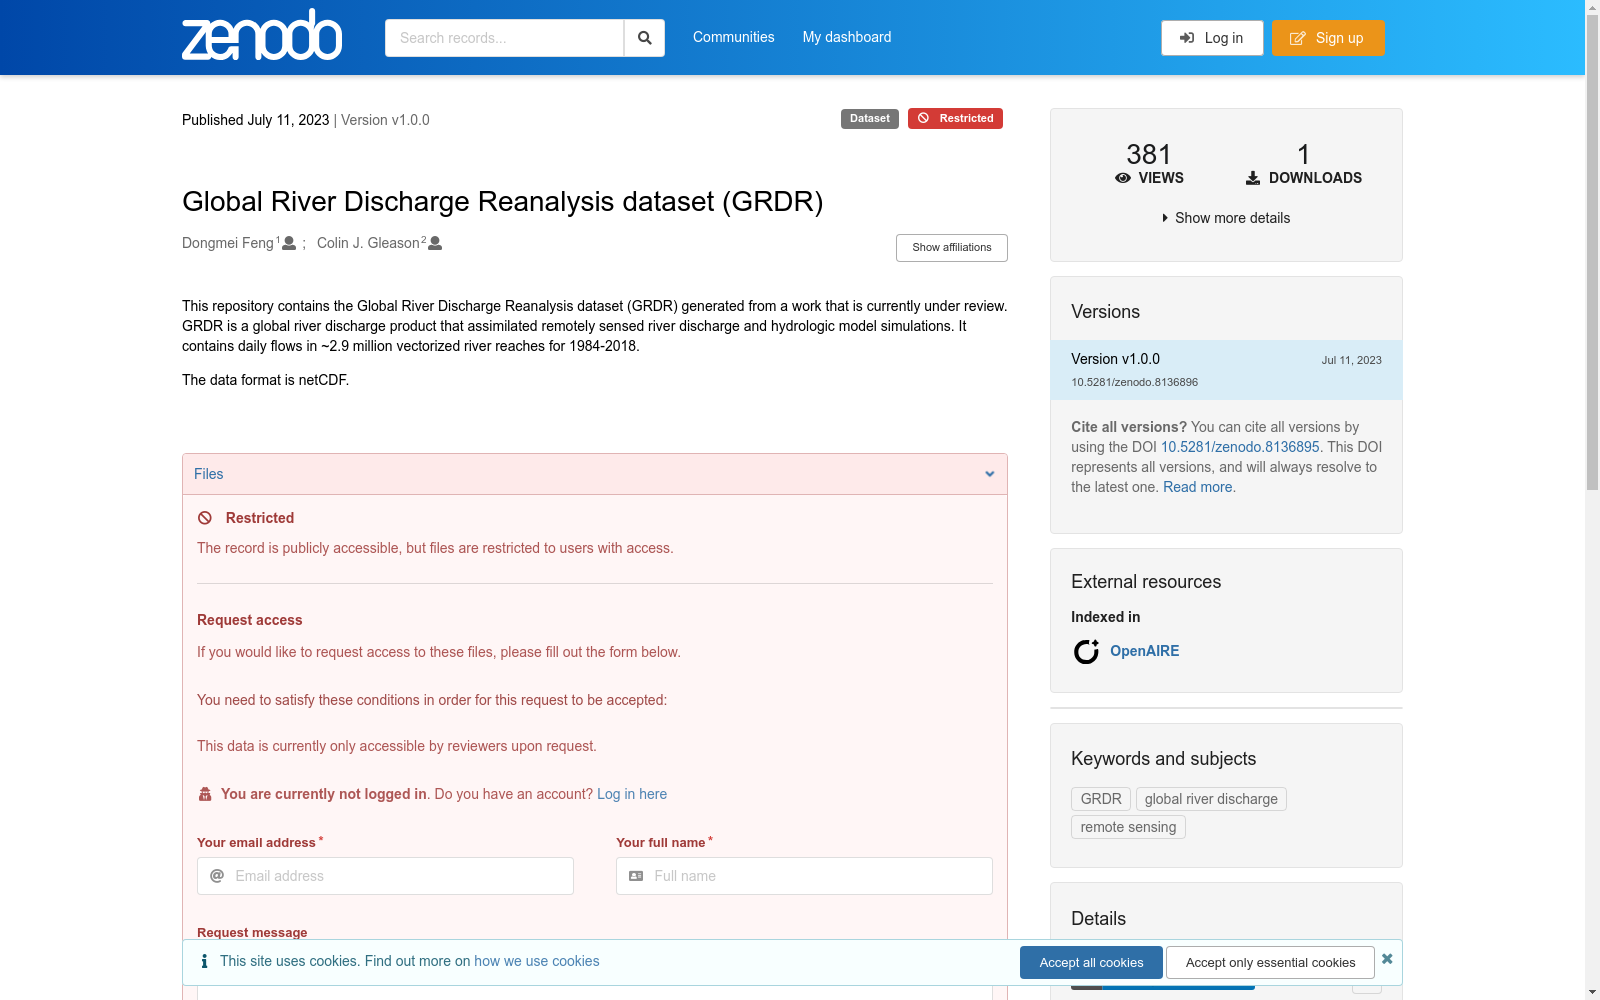Image resolution: width=1600 pixels, height=1000 pixels.
Task: Click the global river discharge keyword
Action: point(1211,799)
